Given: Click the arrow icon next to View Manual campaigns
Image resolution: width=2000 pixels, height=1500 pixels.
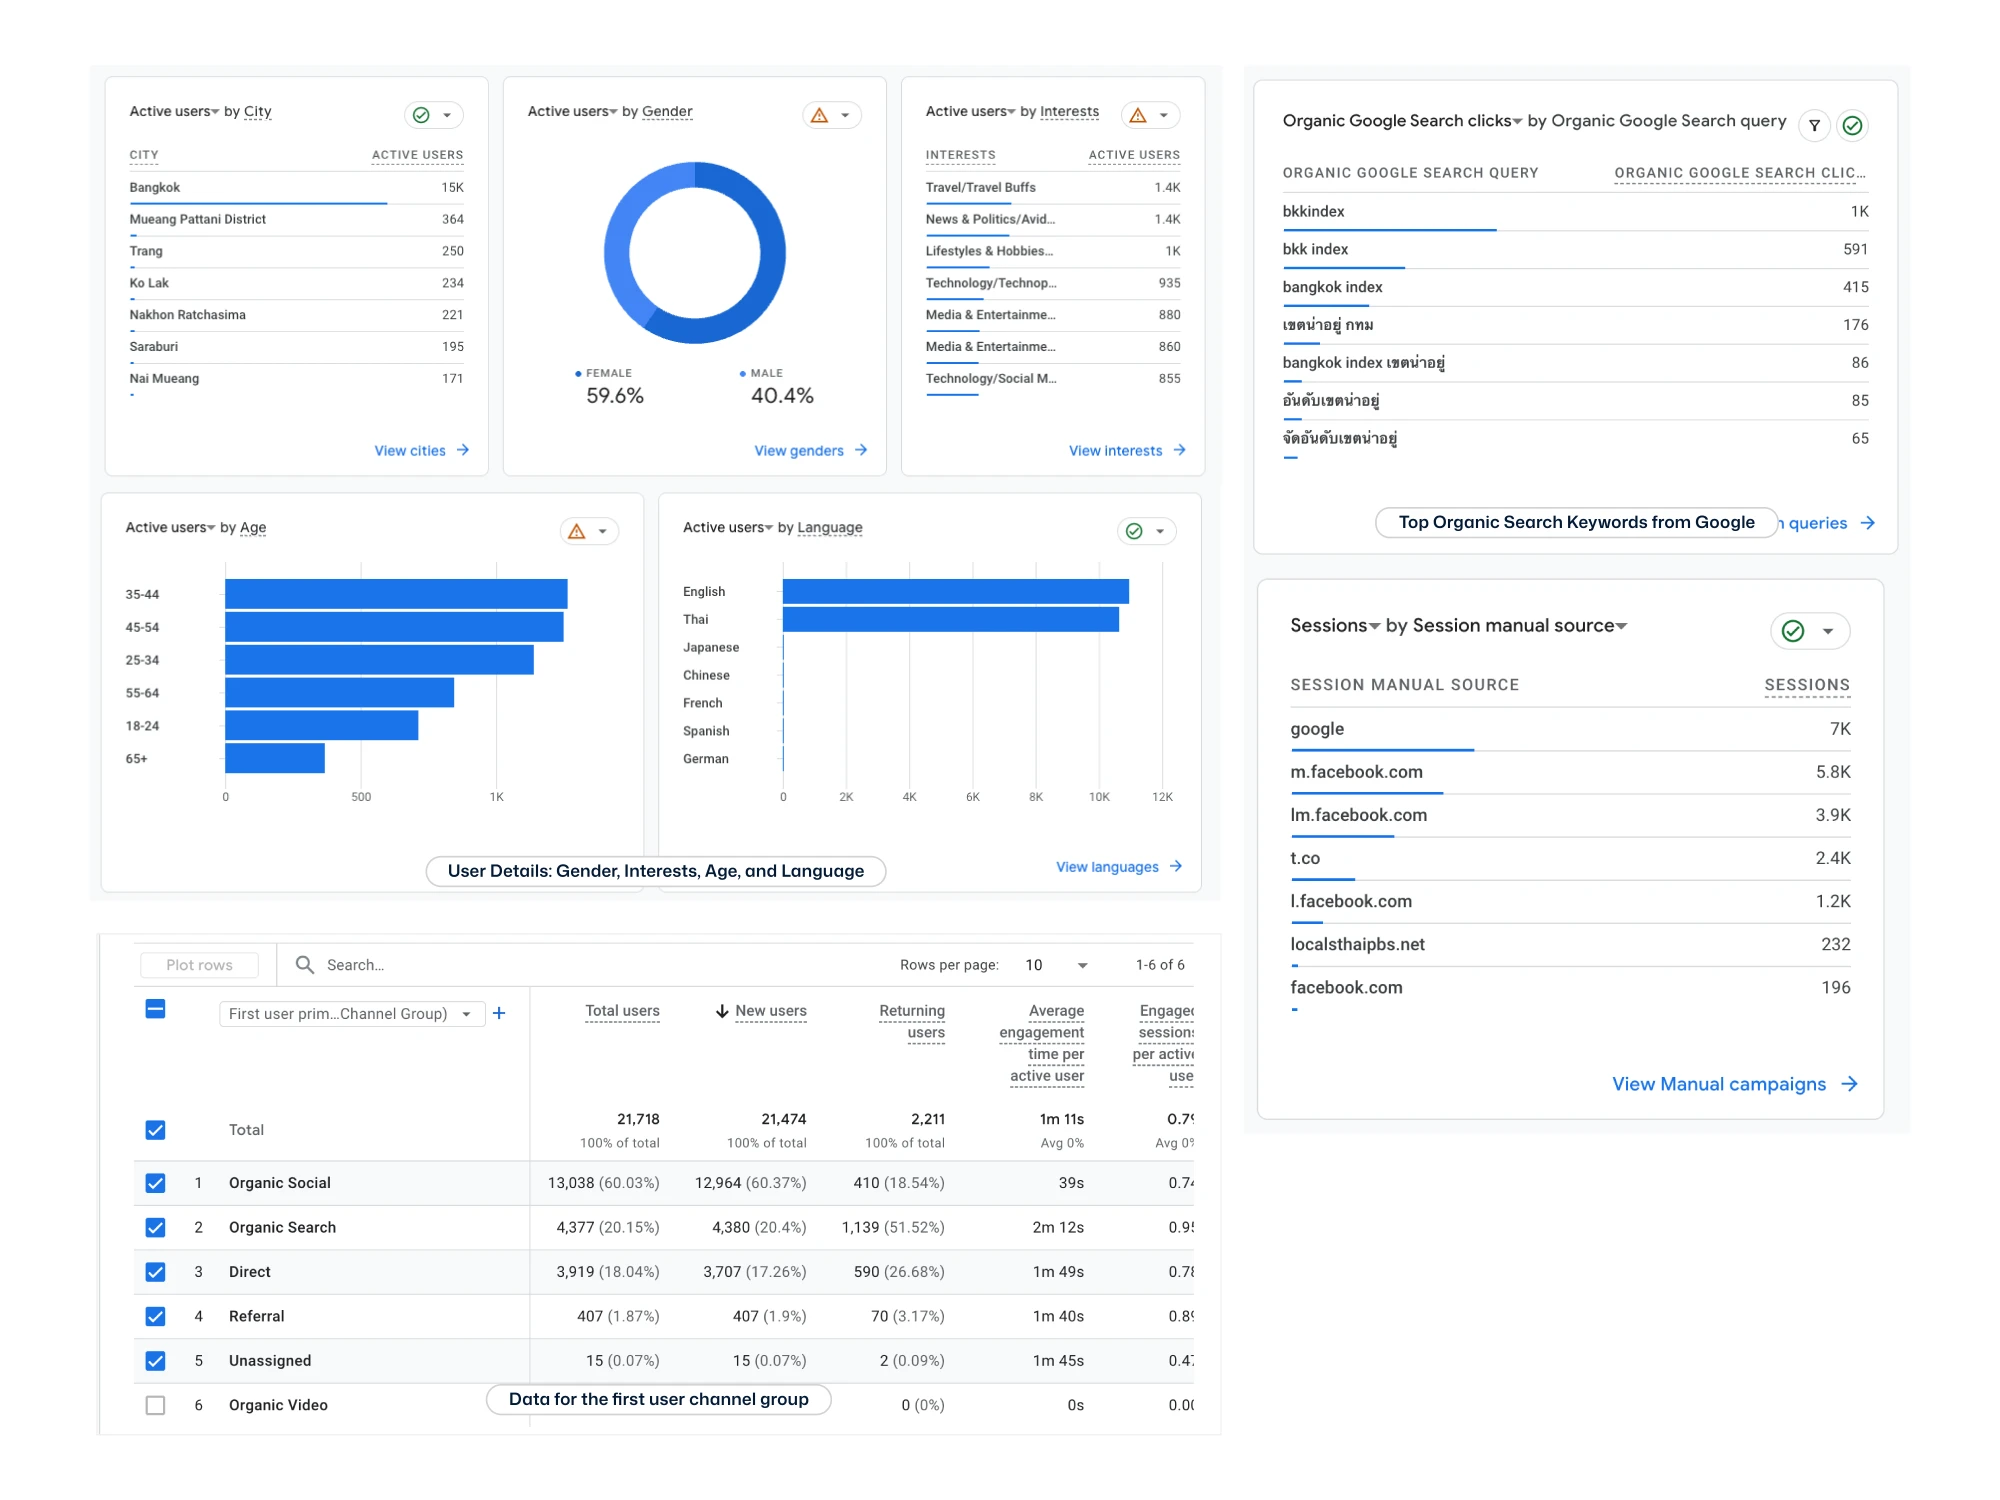Looking at the screenshot, I should [1850, 1084].
